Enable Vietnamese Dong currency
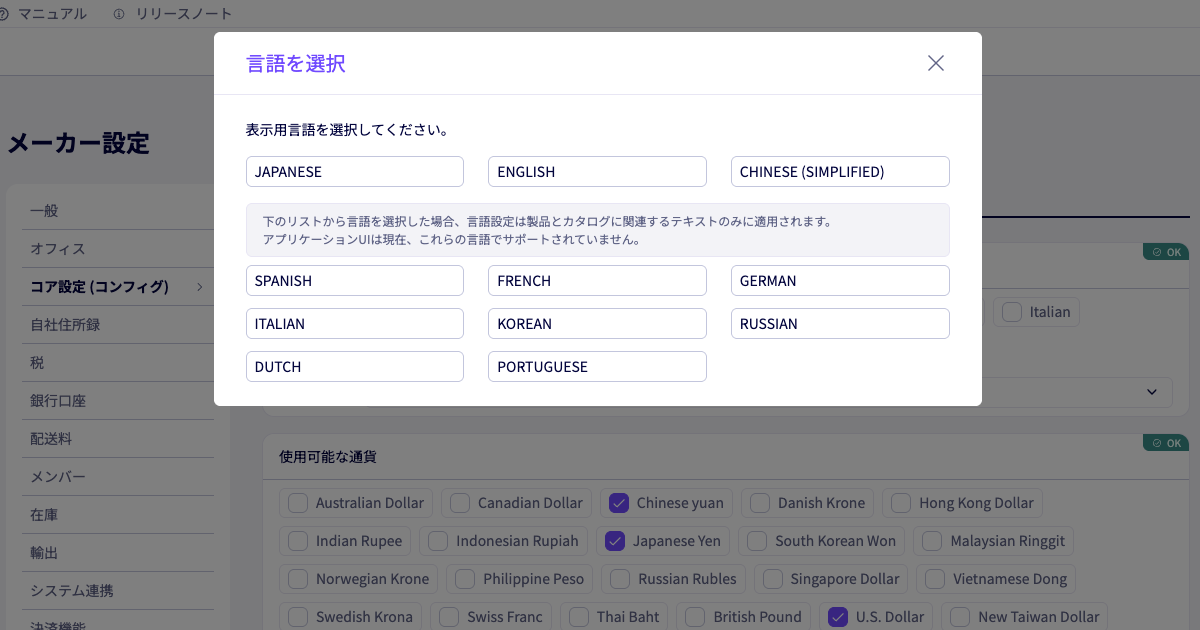Image resolution: width=1200 pixels, height=630 pixels. coord(935,579)
